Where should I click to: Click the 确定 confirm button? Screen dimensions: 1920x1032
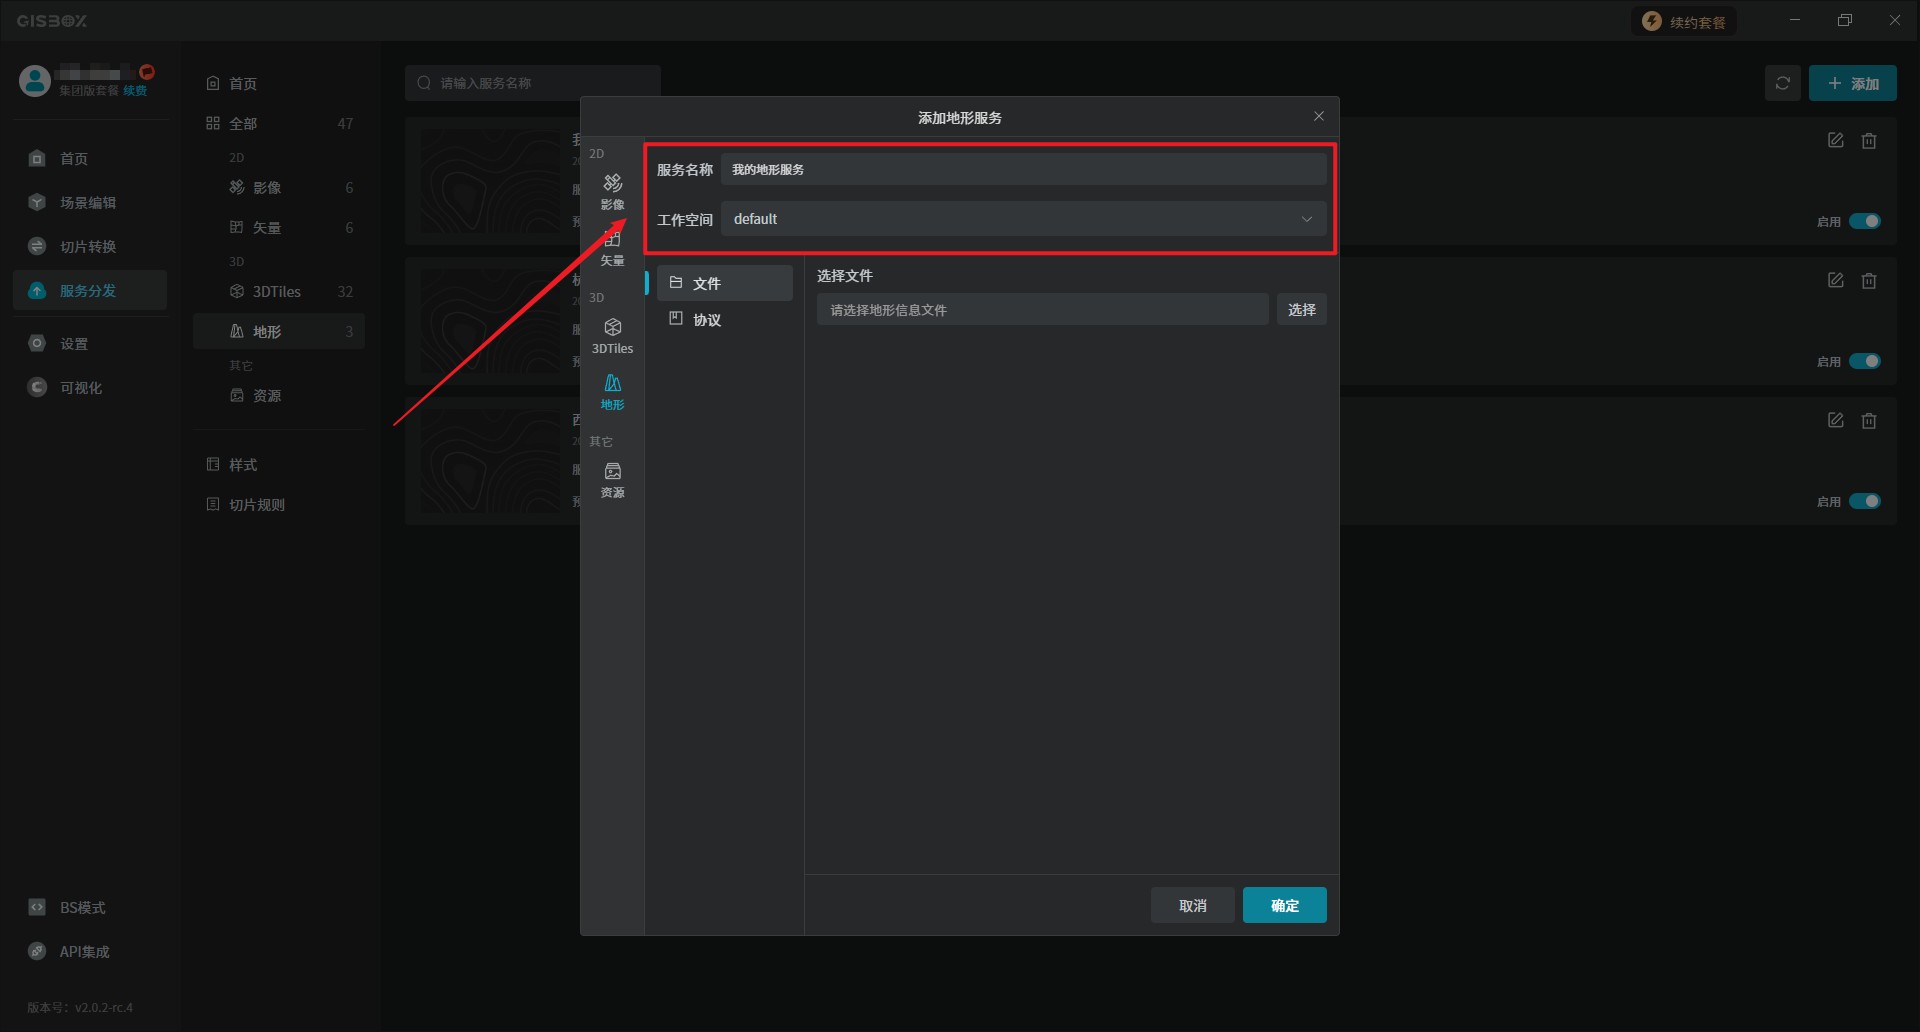click(x=1284, y=905)
